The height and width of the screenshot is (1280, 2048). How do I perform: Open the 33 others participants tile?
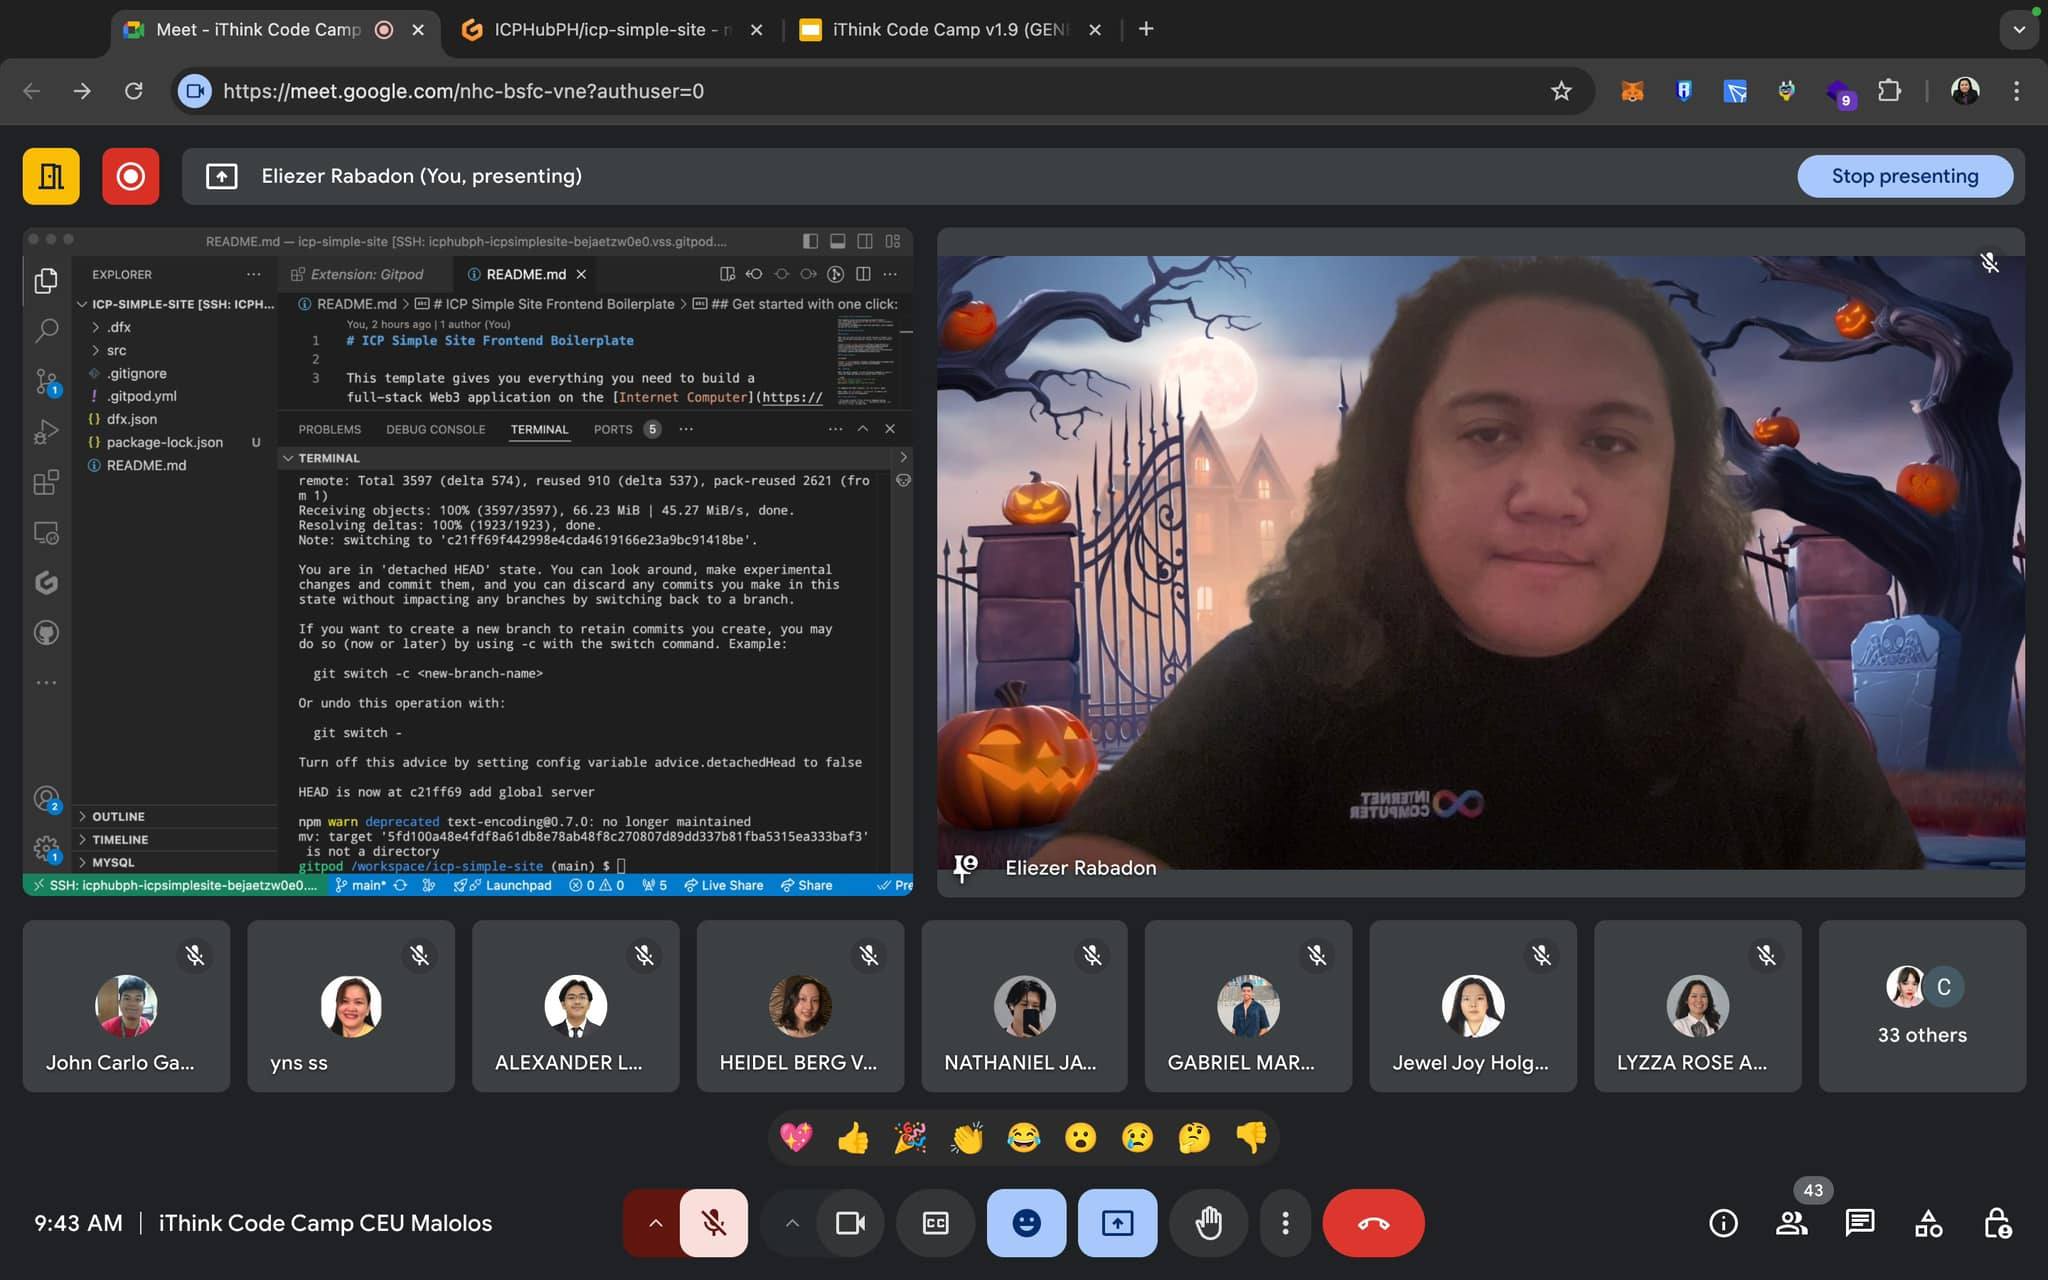click(1922, 1006)
